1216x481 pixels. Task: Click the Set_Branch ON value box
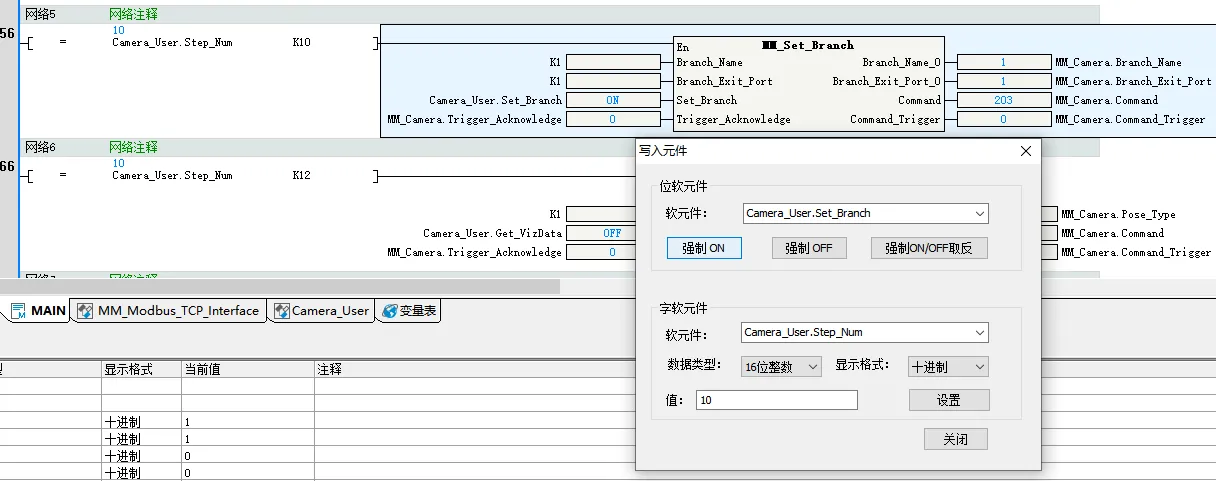(x=612, y=100)
